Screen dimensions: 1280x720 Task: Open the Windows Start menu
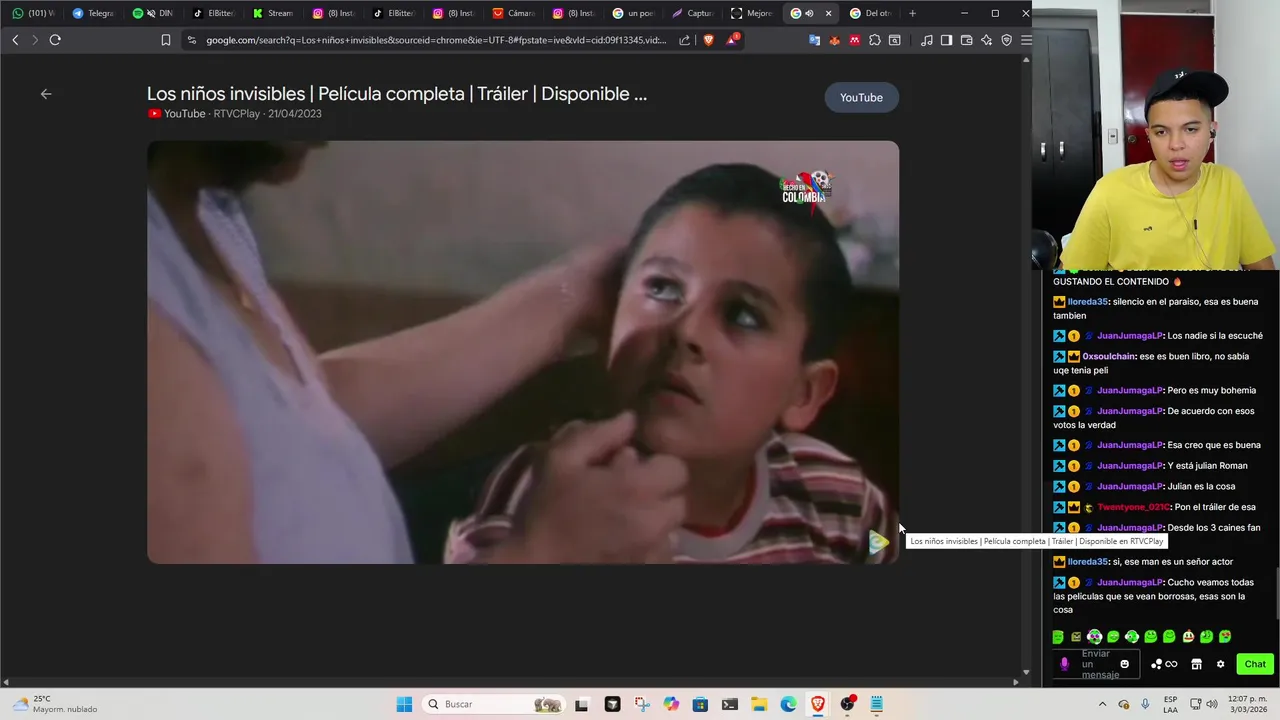pos(404,704)
